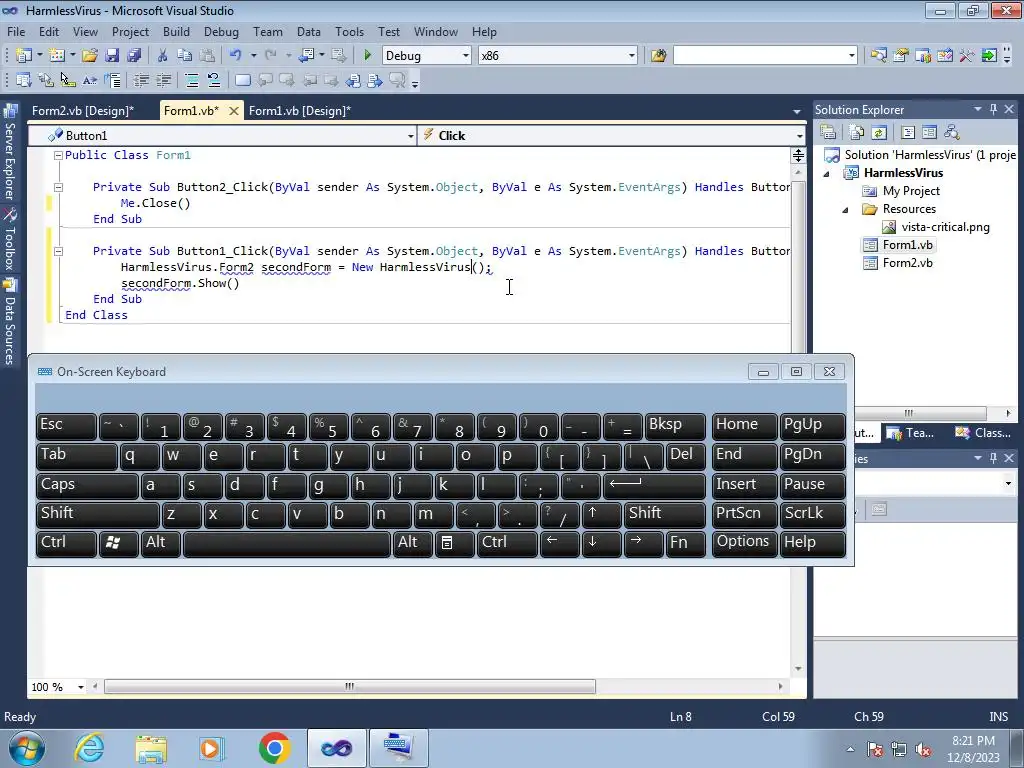Refresh Solution Explorer with green arrows icon
This screenshot has height=768, width=1024.
(x=879, y=133)
